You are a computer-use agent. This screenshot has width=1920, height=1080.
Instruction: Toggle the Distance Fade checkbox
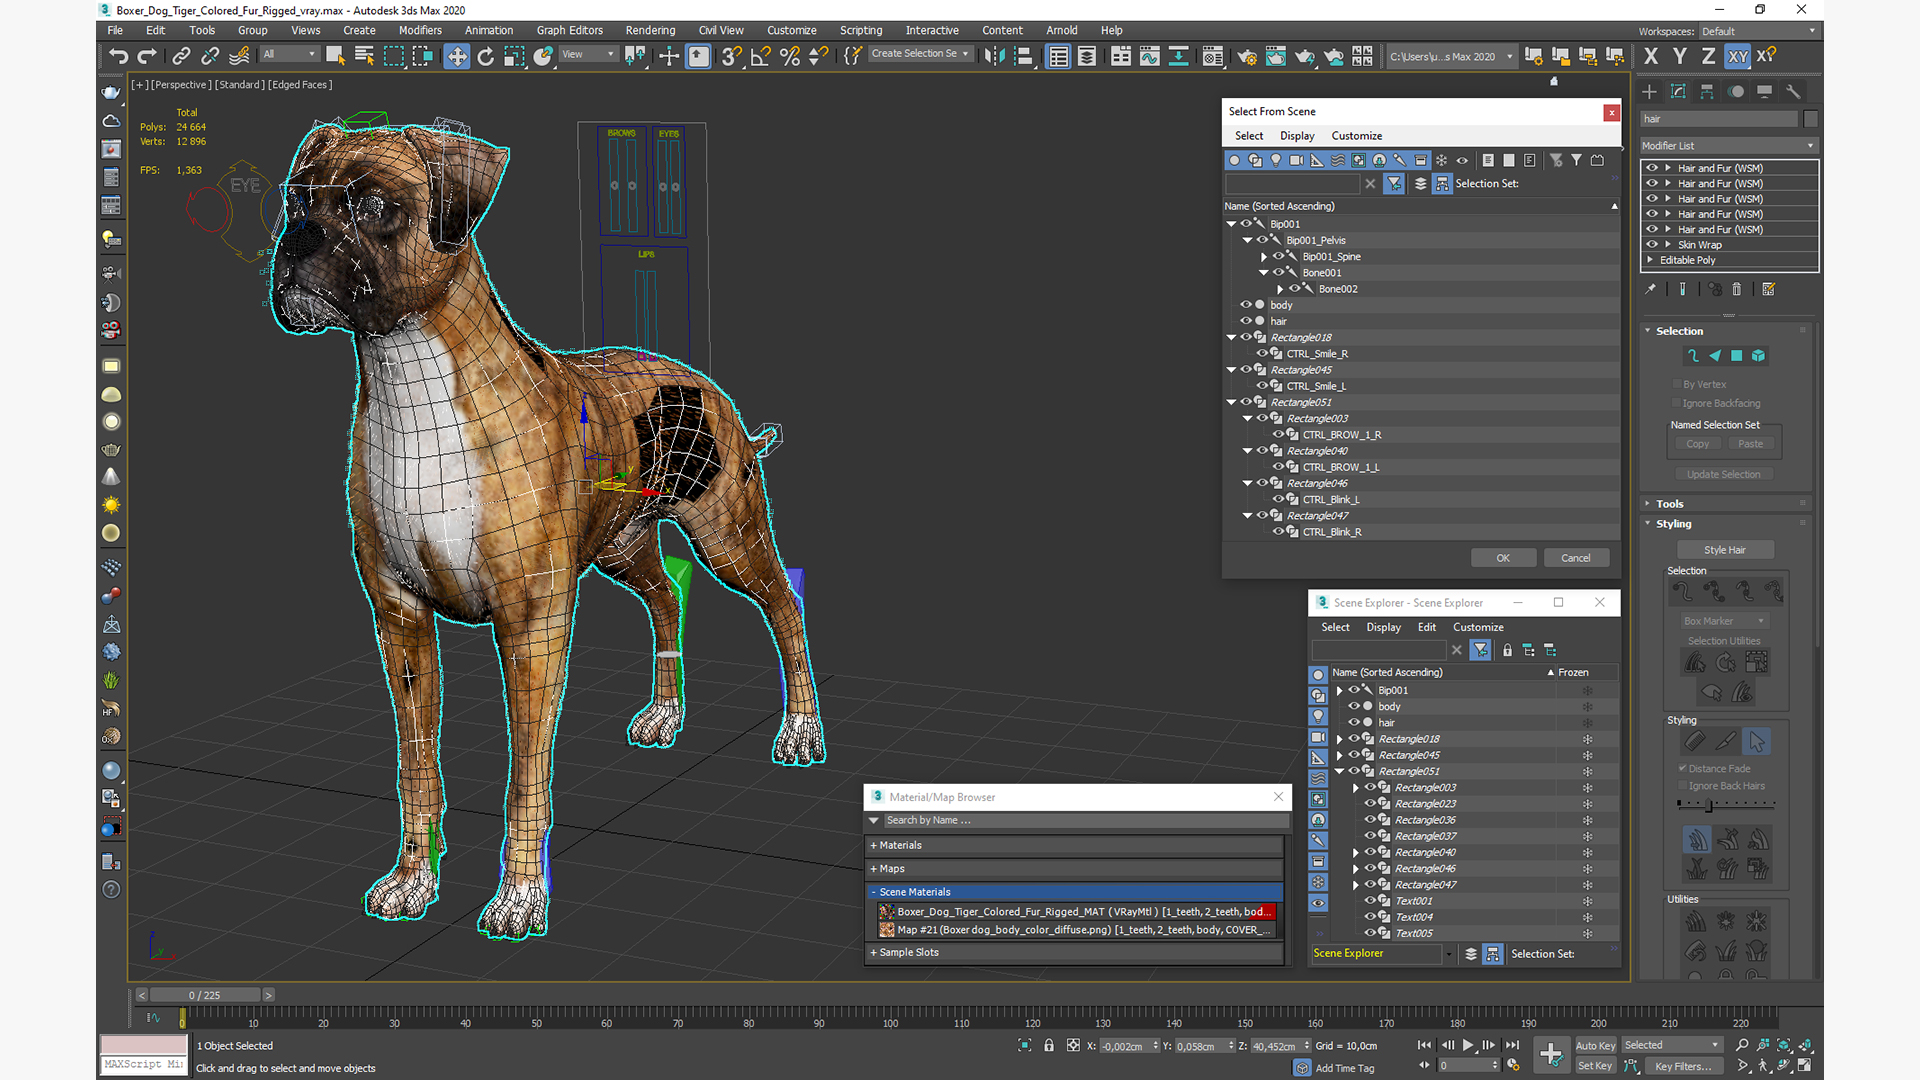coord(1683,768)
